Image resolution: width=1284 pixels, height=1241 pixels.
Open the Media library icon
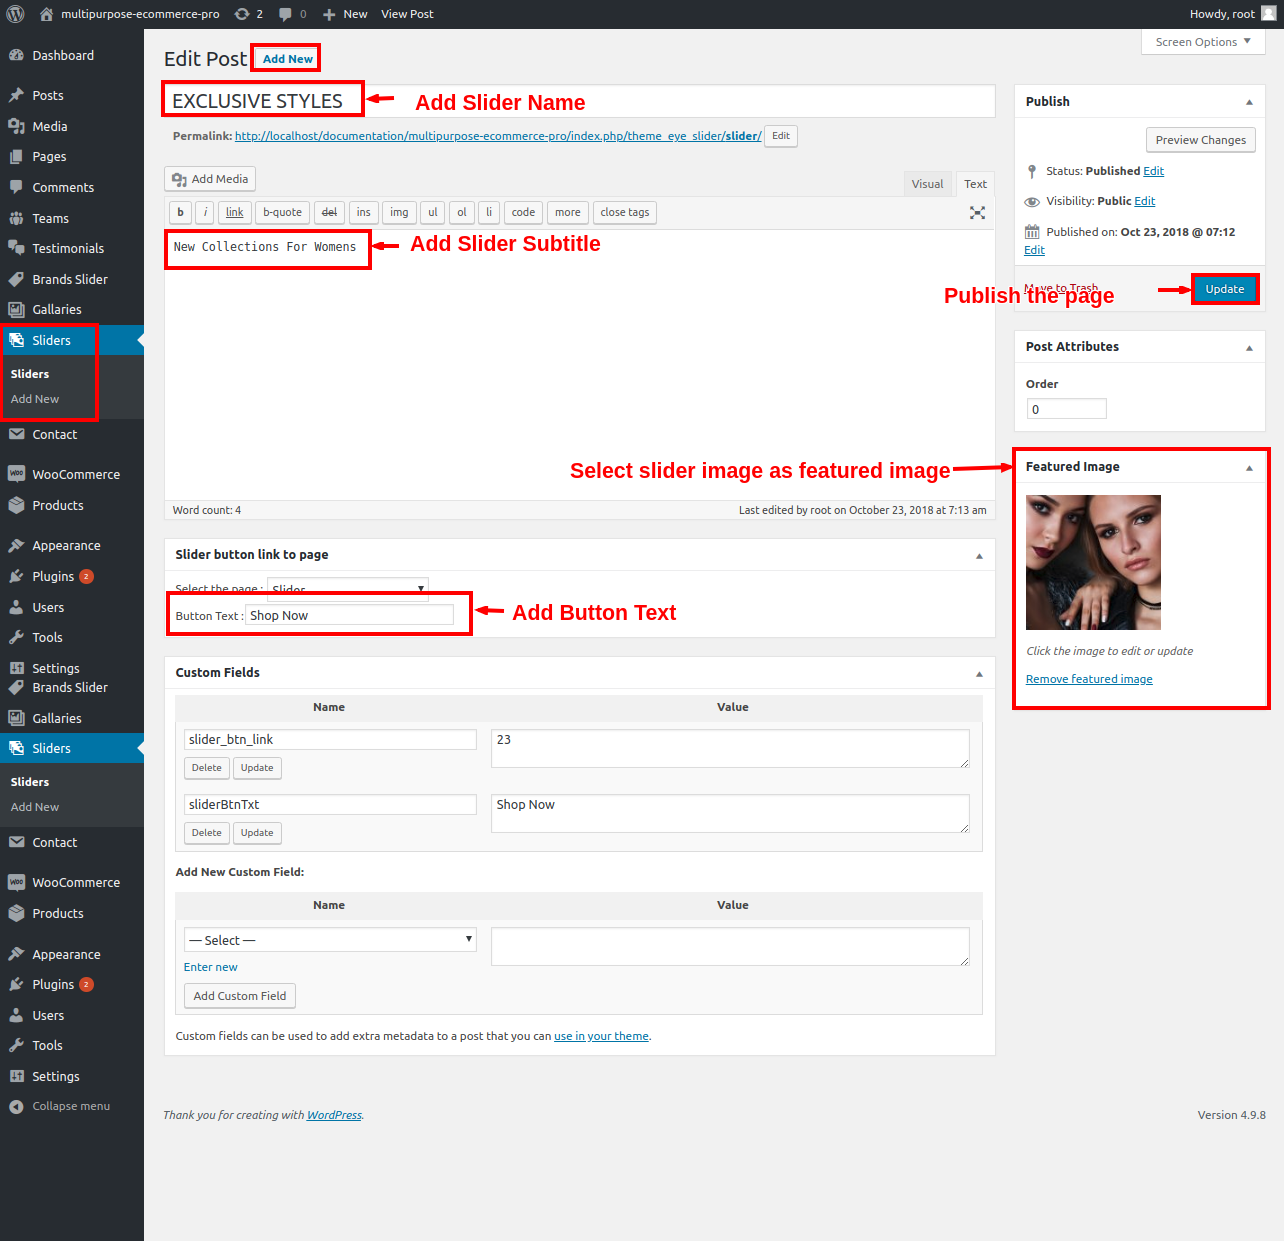(16, 126)
